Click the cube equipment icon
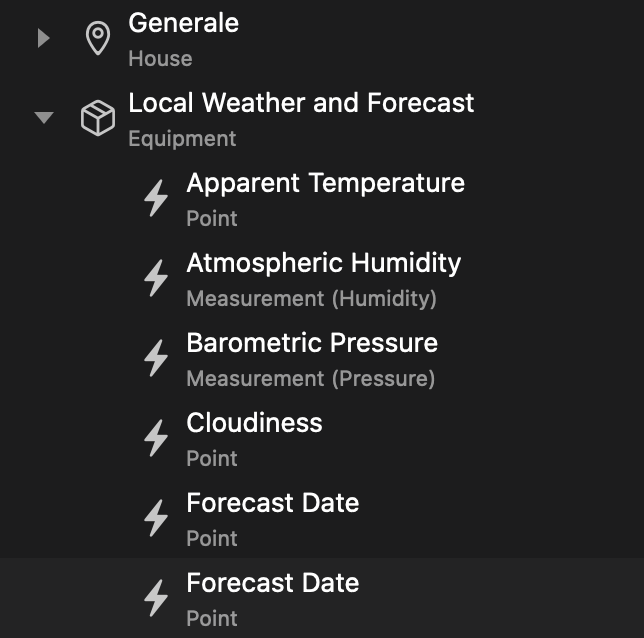Viewport: 644px width, 638px height. 97,119
